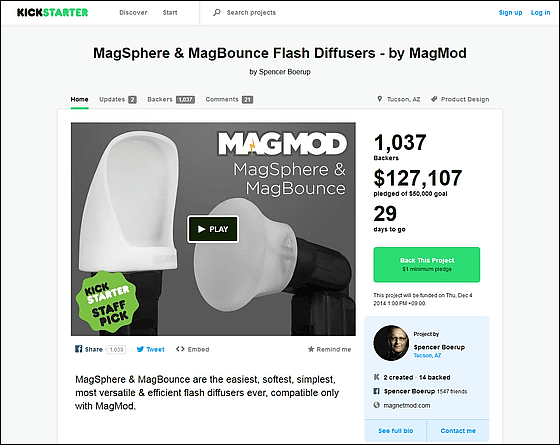Click Spencer Boerup's profile photo

(x=391, y=343)
